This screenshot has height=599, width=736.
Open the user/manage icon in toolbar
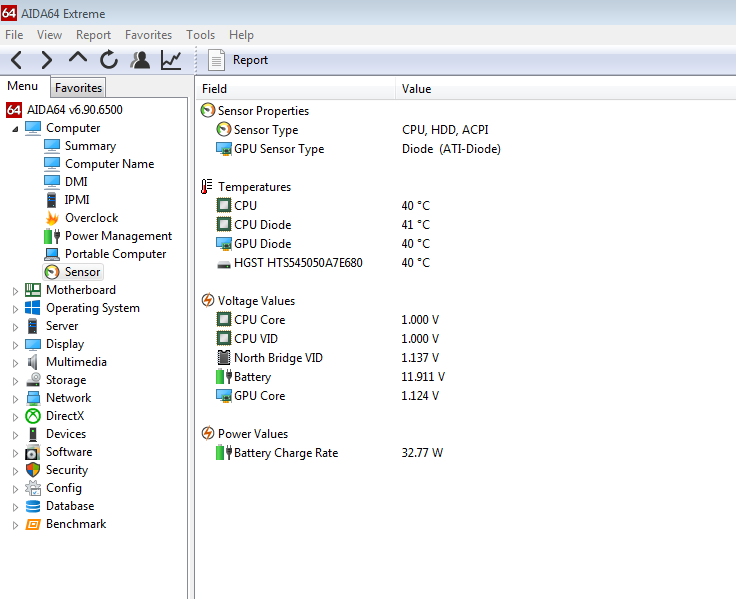point(140,60)
